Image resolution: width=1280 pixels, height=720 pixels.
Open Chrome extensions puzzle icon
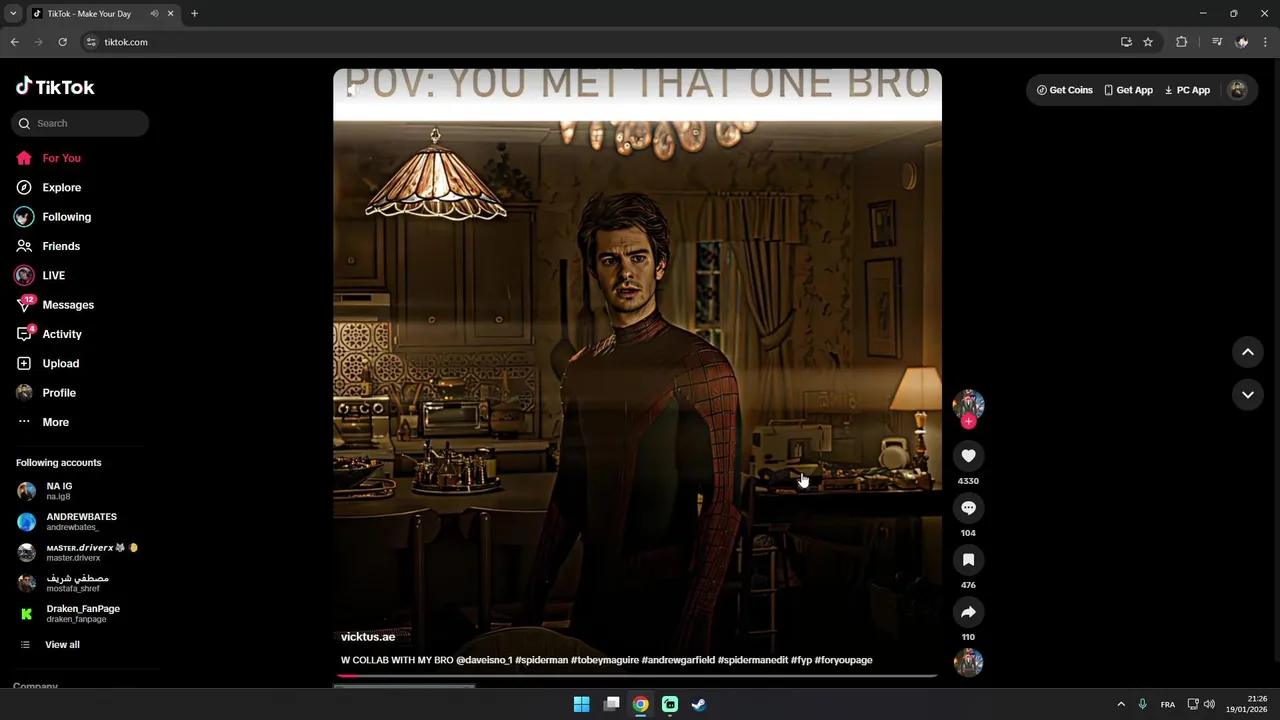[x=1182, y=42]
